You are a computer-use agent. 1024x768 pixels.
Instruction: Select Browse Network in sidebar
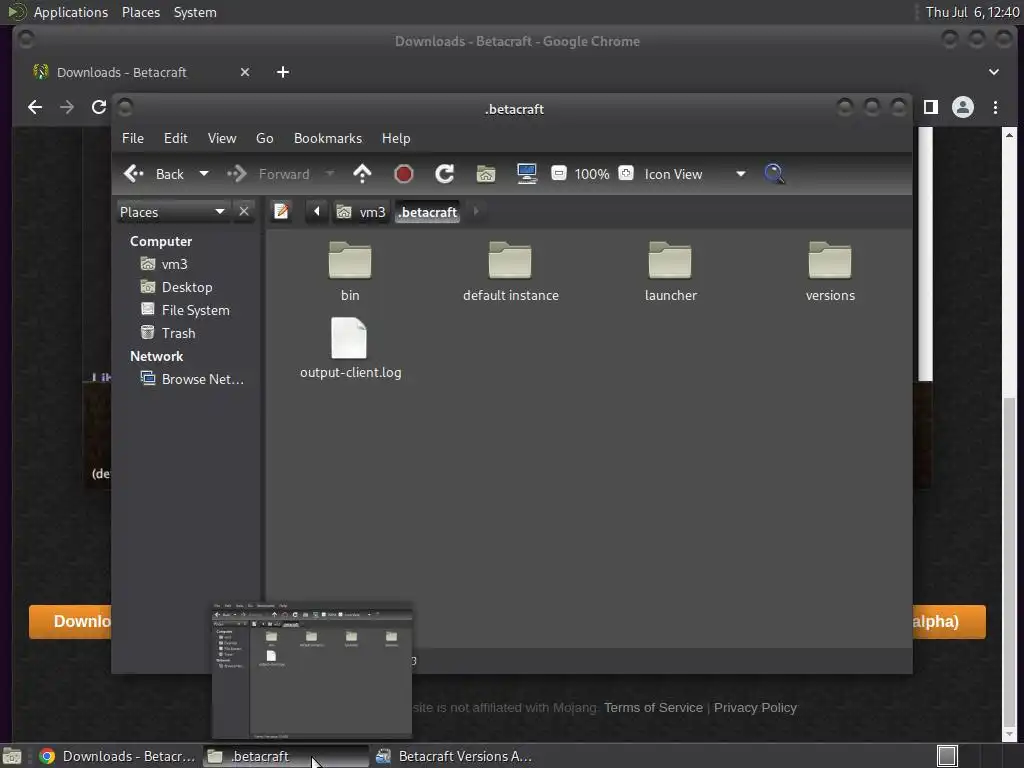click(x=193, y=379)
